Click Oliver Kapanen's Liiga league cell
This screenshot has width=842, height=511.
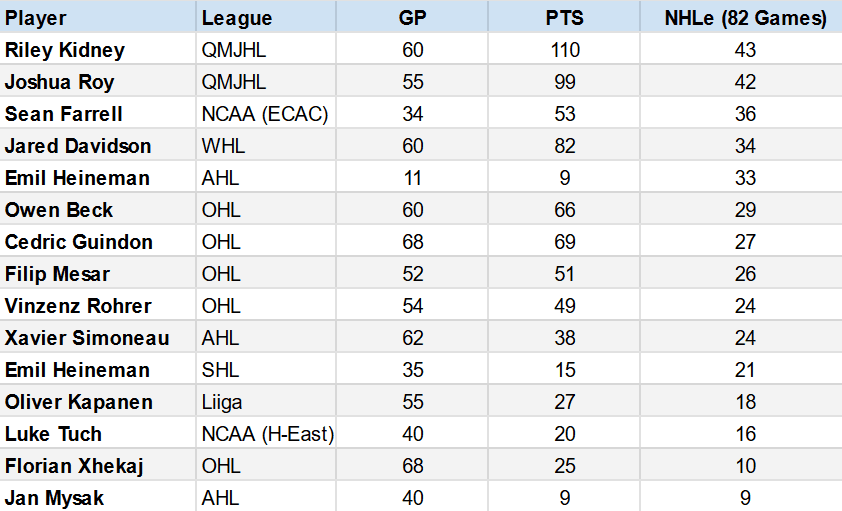point(266,402)
